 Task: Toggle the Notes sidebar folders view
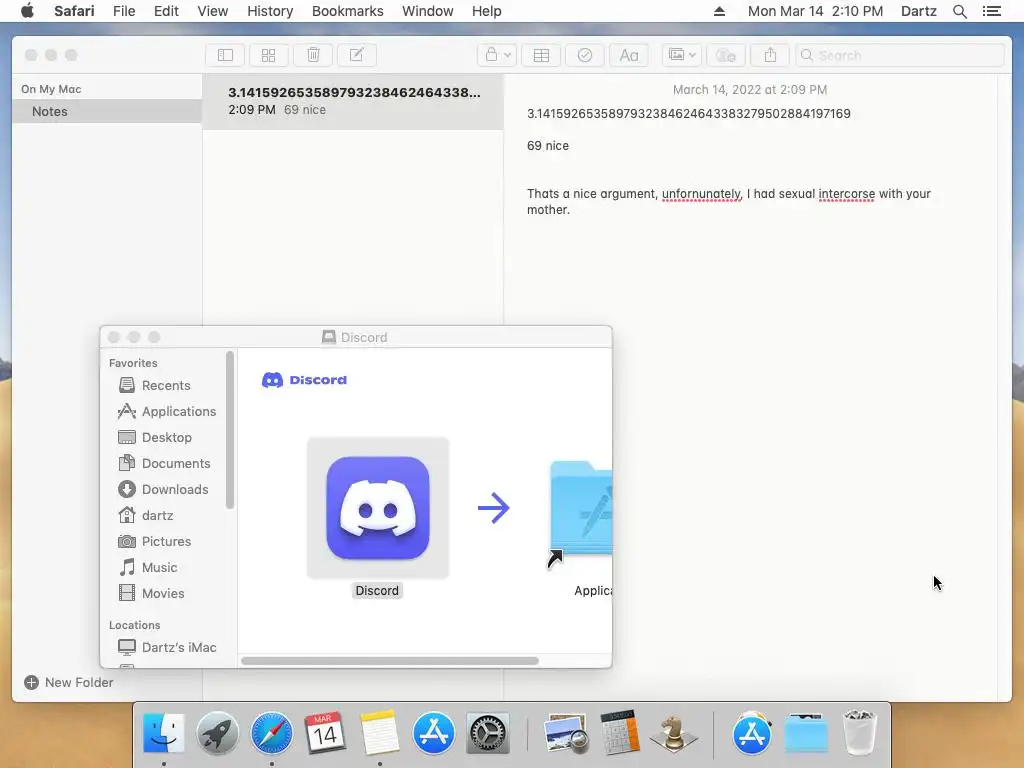[x=225, y=56]
